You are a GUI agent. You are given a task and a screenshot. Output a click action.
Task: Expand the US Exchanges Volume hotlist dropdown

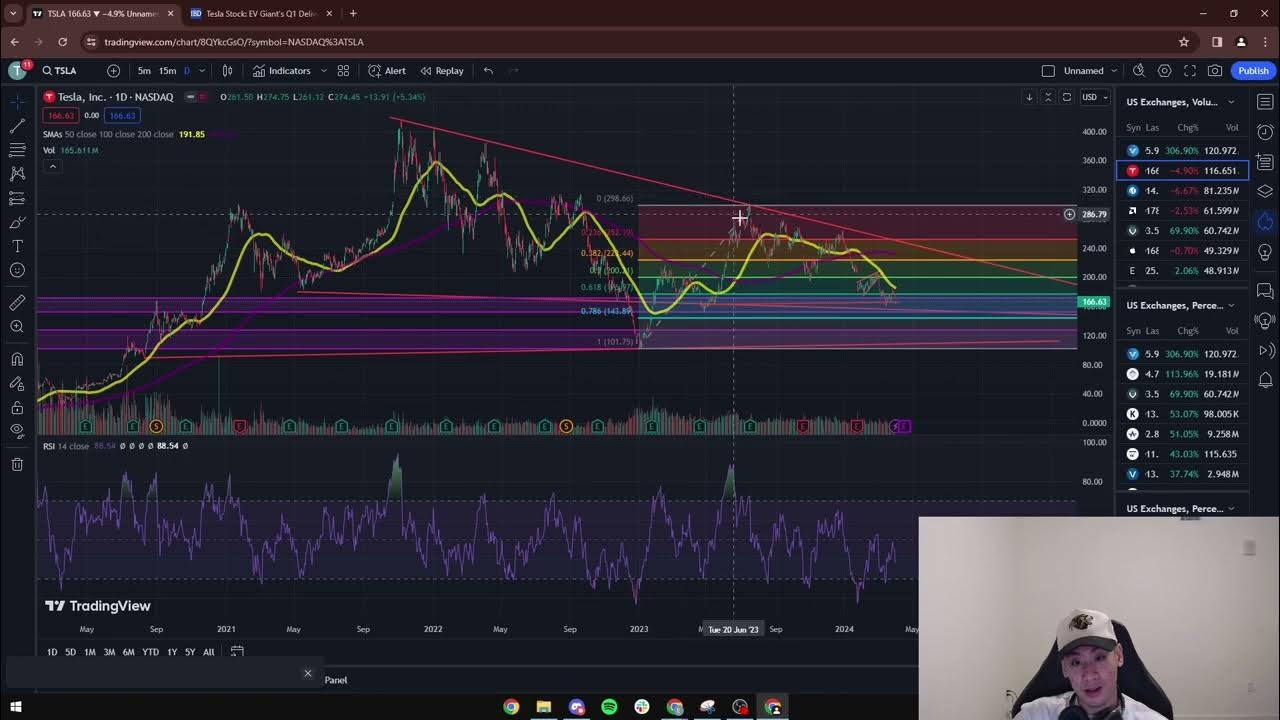[1231, 102]
